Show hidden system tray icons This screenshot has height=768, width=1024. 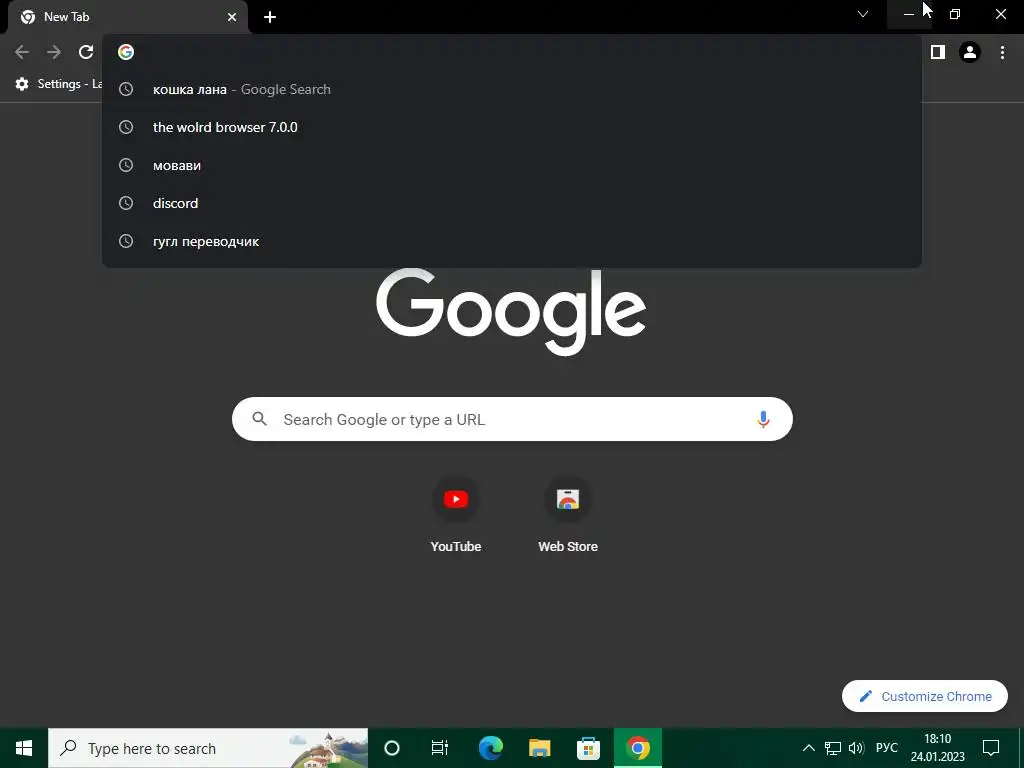click(808, 748)
